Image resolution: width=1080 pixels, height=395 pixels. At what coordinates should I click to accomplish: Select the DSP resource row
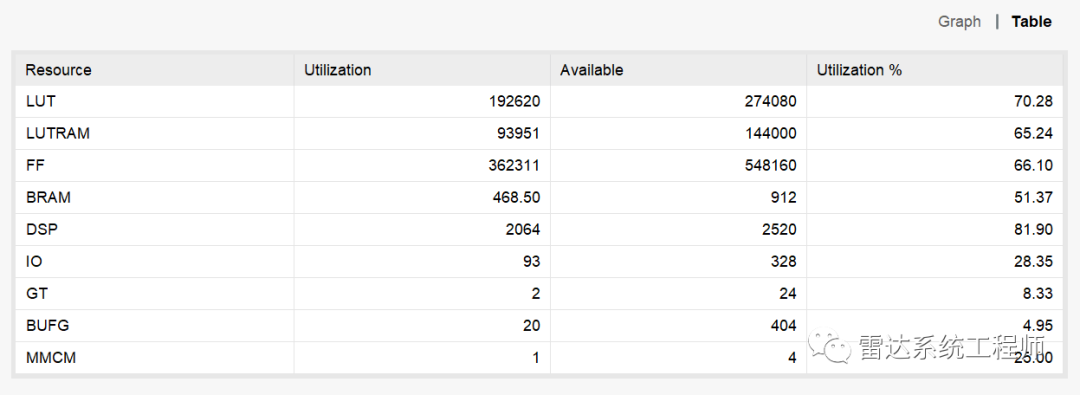point(539,230)
